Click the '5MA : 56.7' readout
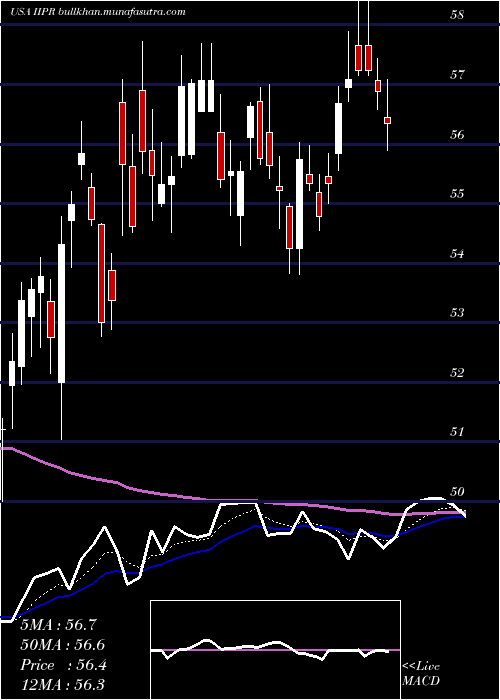This screenshot has width=500, height=700. click(x=58, y=625)
